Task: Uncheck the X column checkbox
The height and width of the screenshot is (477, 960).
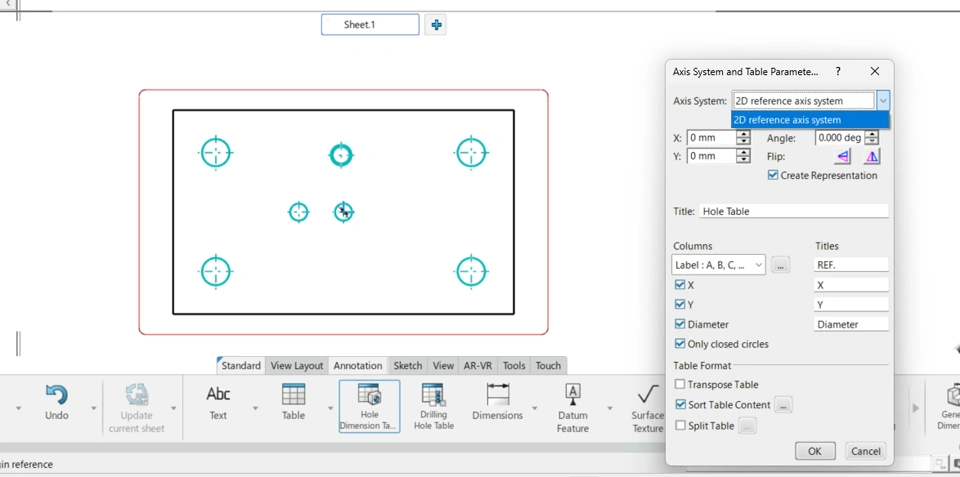Action: (x=680, y=285)
